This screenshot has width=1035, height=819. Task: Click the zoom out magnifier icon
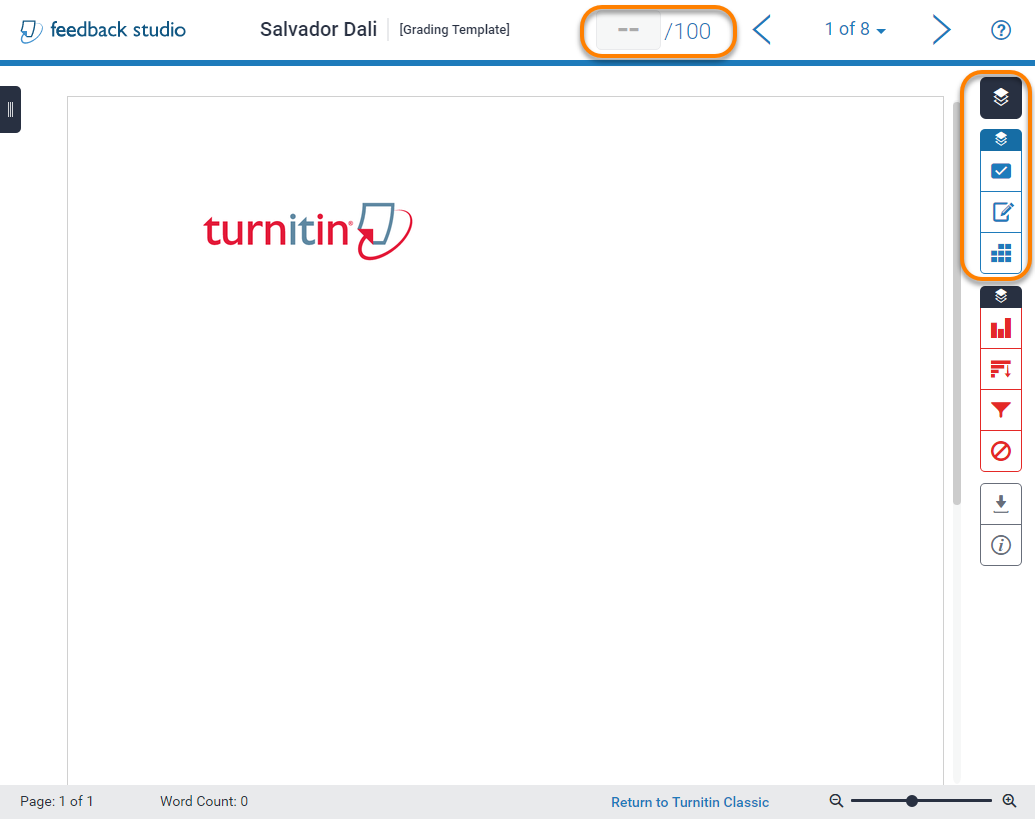[836, 801]
